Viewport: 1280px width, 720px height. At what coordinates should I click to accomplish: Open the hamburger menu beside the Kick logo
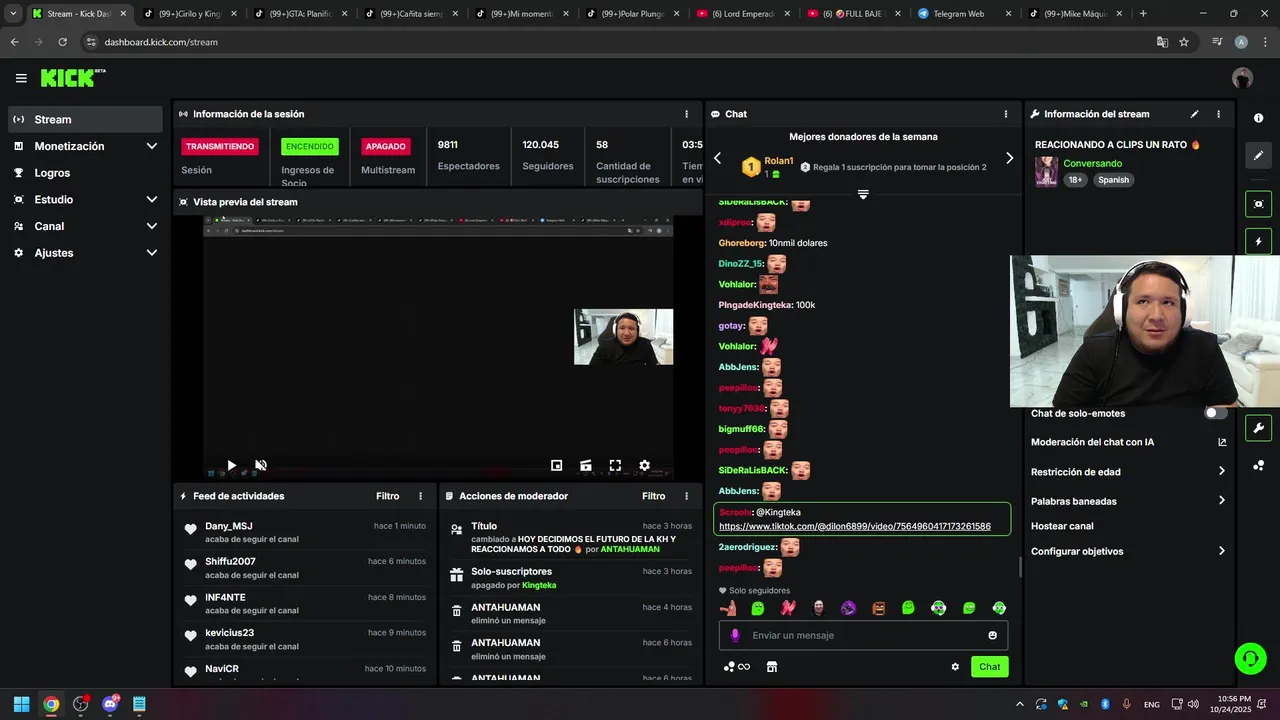[x=21, y=78]
